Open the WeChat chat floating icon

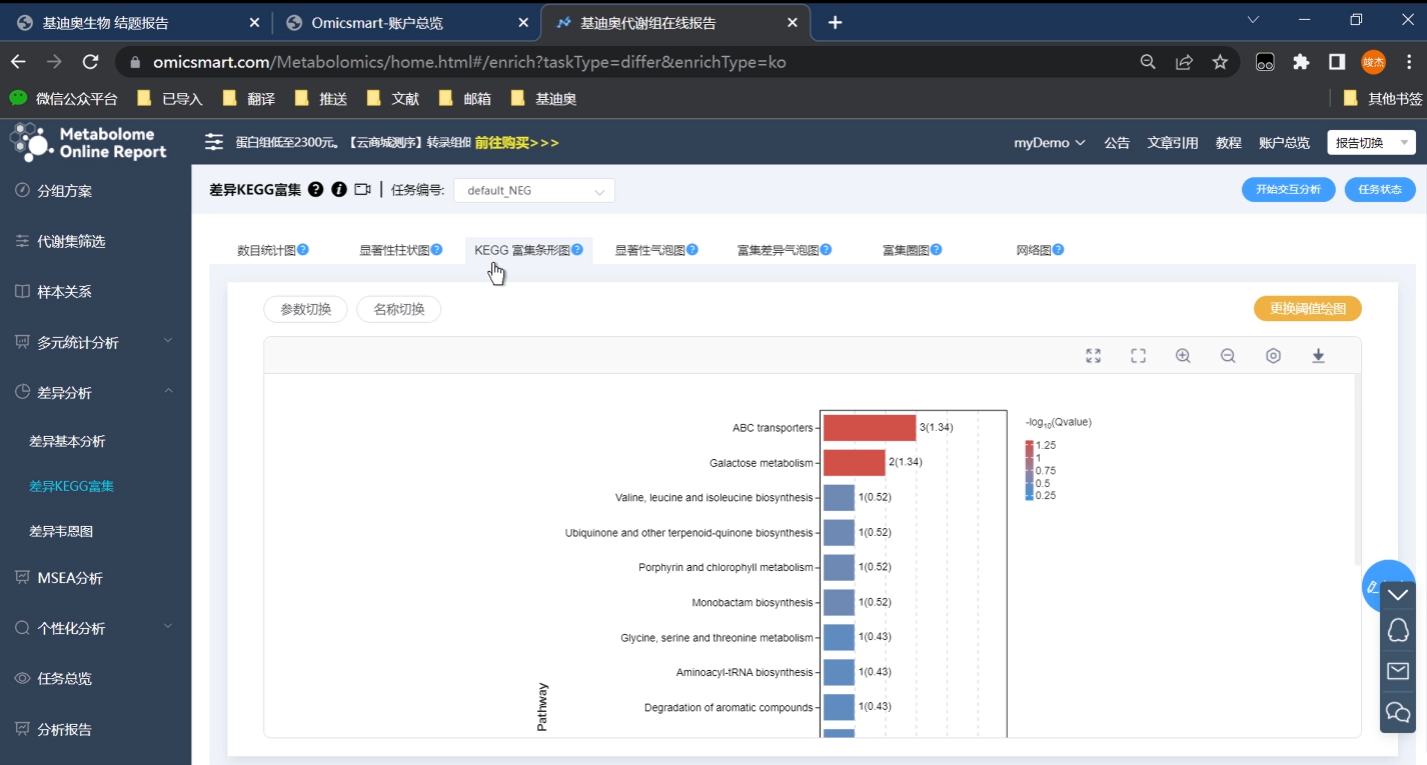1398,712
